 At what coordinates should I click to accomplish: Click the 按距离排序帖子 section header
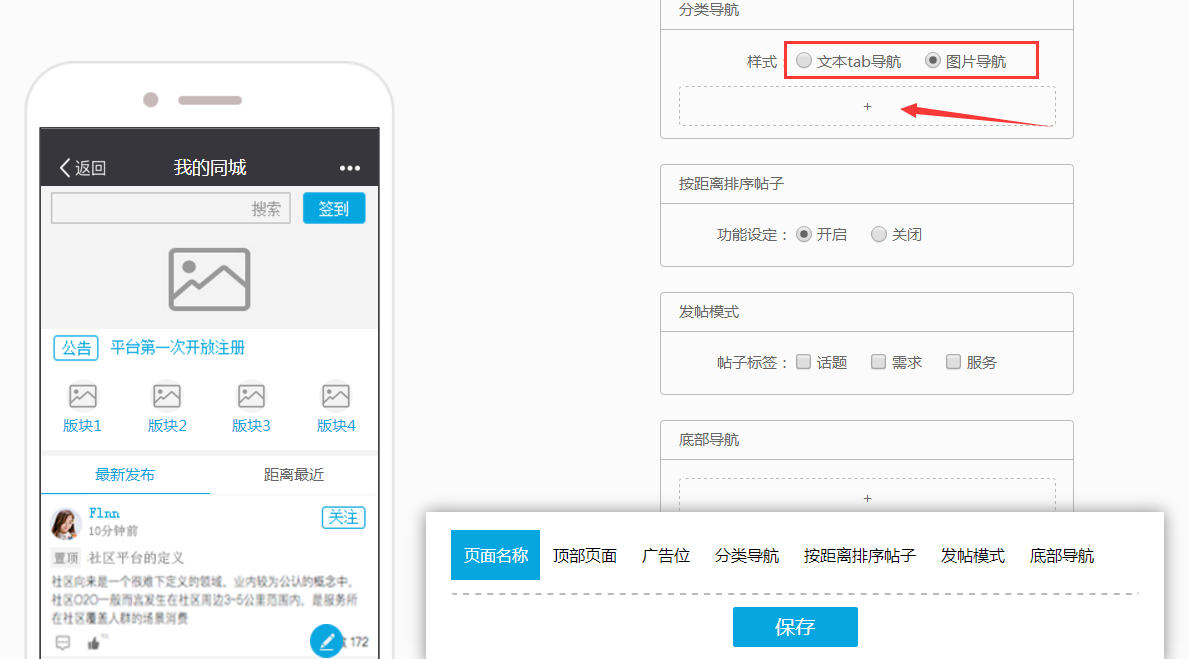click(731, 184)
